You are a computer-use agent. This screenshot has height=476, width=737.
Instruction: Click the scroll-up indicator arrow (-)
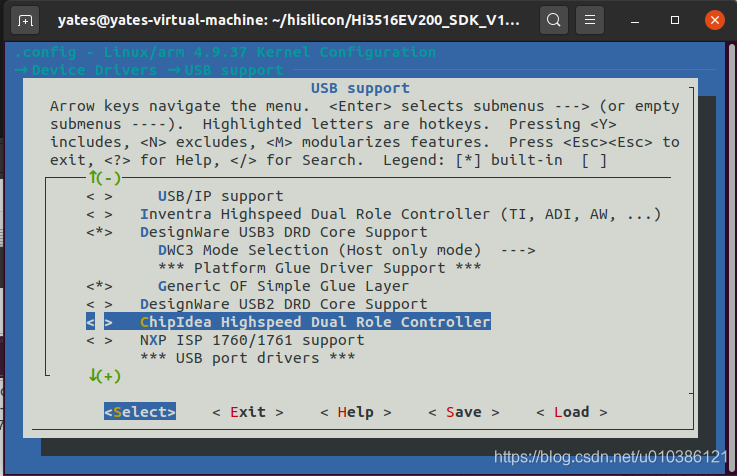(x=105, y=178)
